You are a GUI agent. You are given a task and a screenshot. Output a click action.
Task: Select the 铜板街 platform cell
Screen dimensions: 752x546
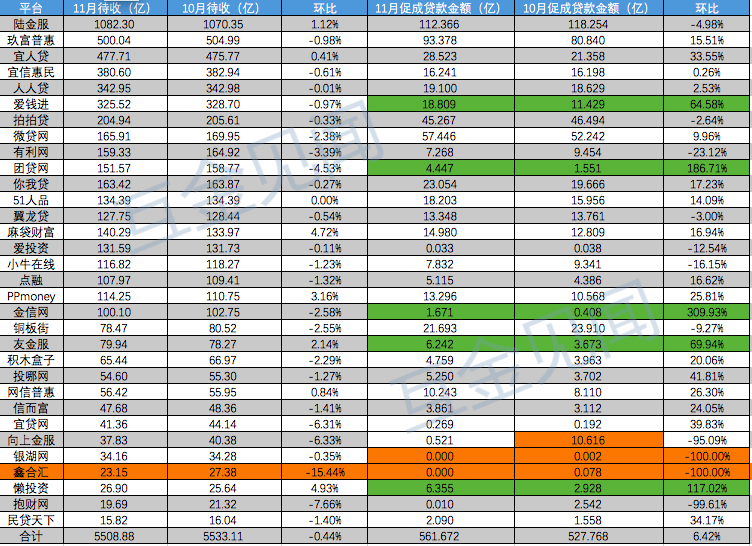(31, 328)
